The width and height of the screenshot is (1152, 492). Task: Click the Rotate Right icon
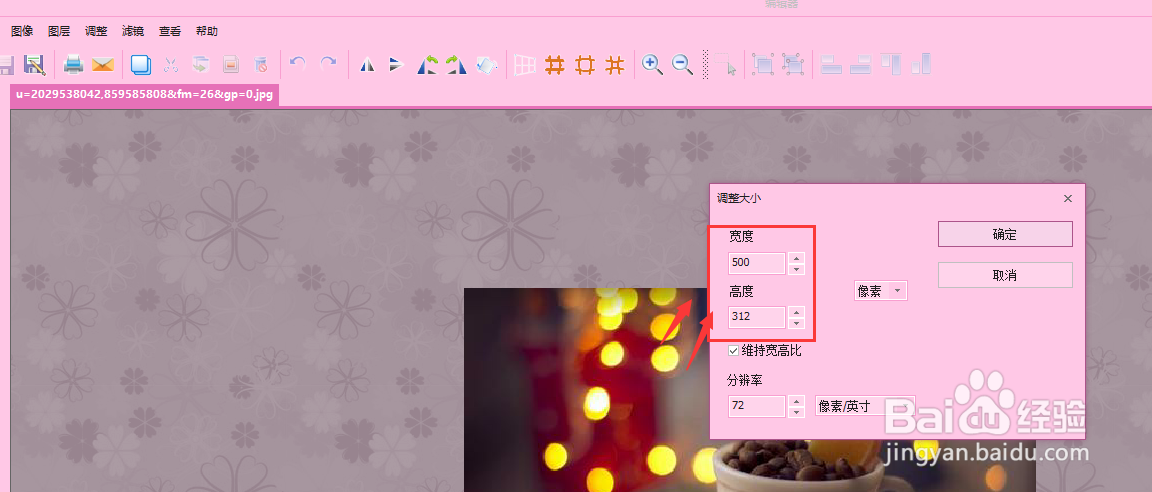point(456,65)
